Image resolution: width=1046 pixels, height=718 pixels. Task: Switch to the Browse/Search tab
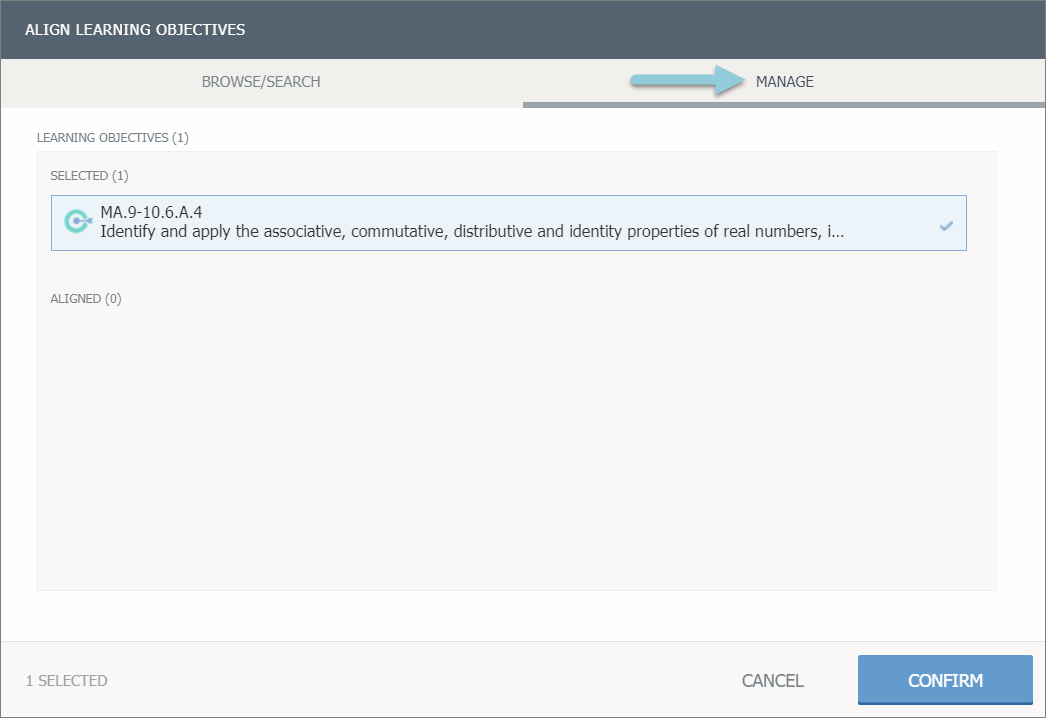tap(261, 82)
